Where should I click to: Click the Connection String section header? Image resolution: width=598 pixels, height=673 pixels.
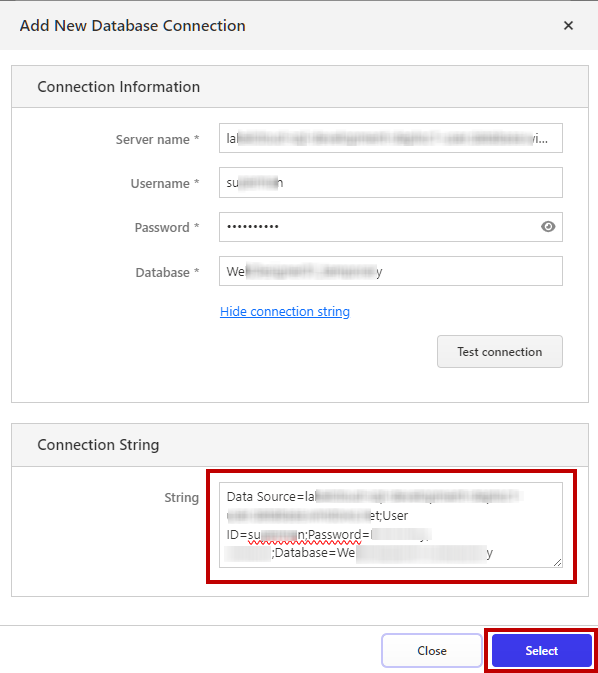click(98, 445)
